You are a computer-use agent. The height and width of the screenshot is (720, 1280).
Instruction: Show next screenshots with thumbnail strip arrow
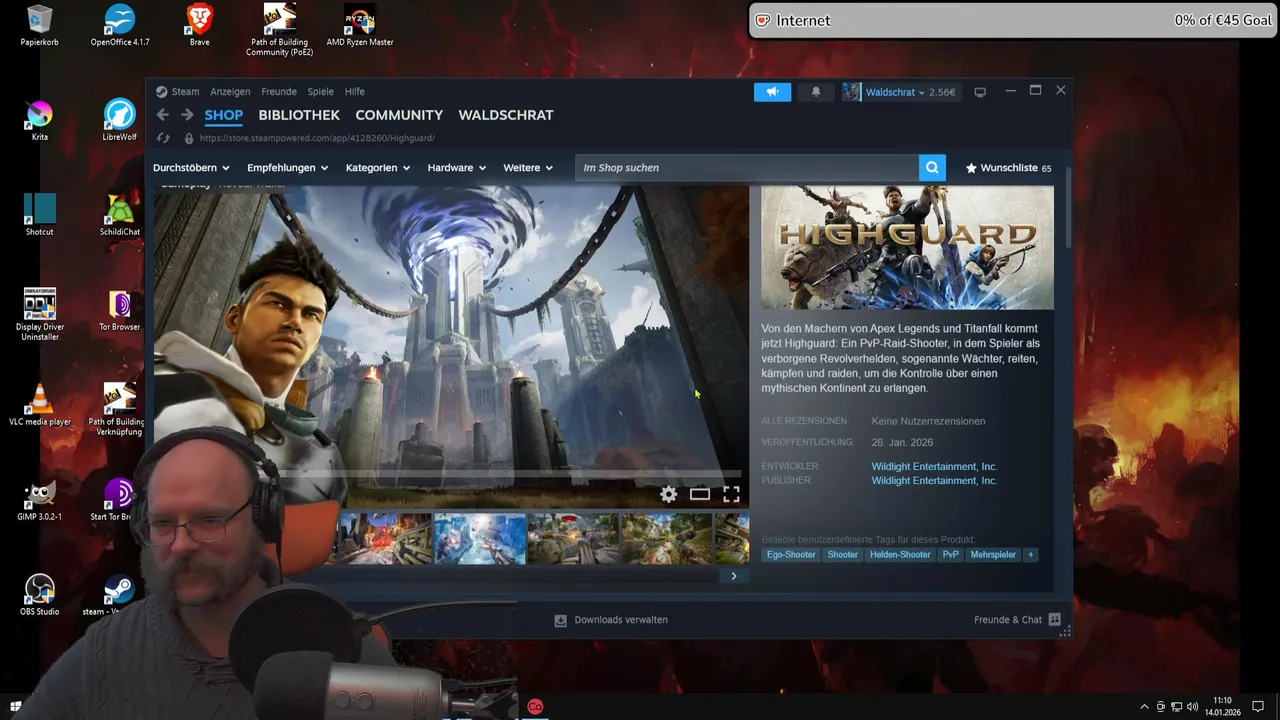734,576
